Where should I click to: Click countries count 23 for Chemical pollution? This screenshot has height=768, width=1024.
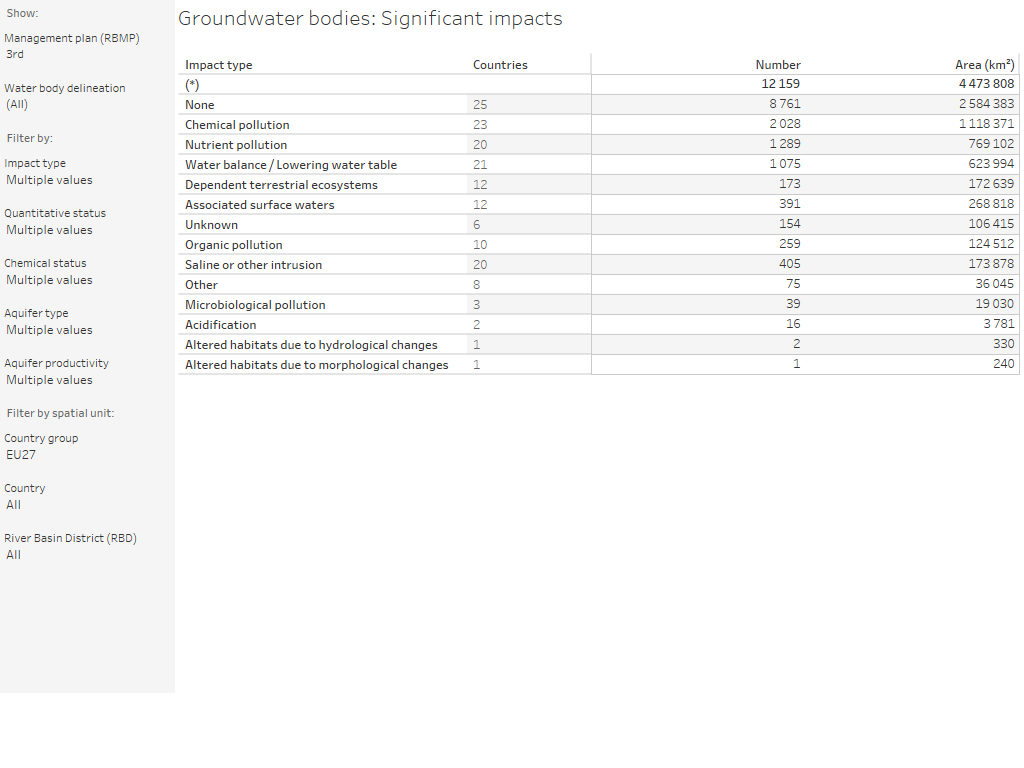coord(480,125)
